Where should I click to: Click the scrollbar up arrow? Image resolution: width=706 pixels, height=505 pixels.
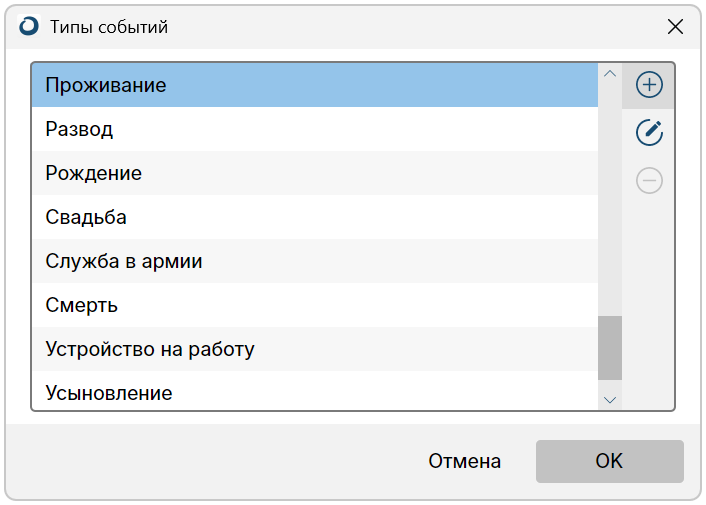(x=610, y=73)
